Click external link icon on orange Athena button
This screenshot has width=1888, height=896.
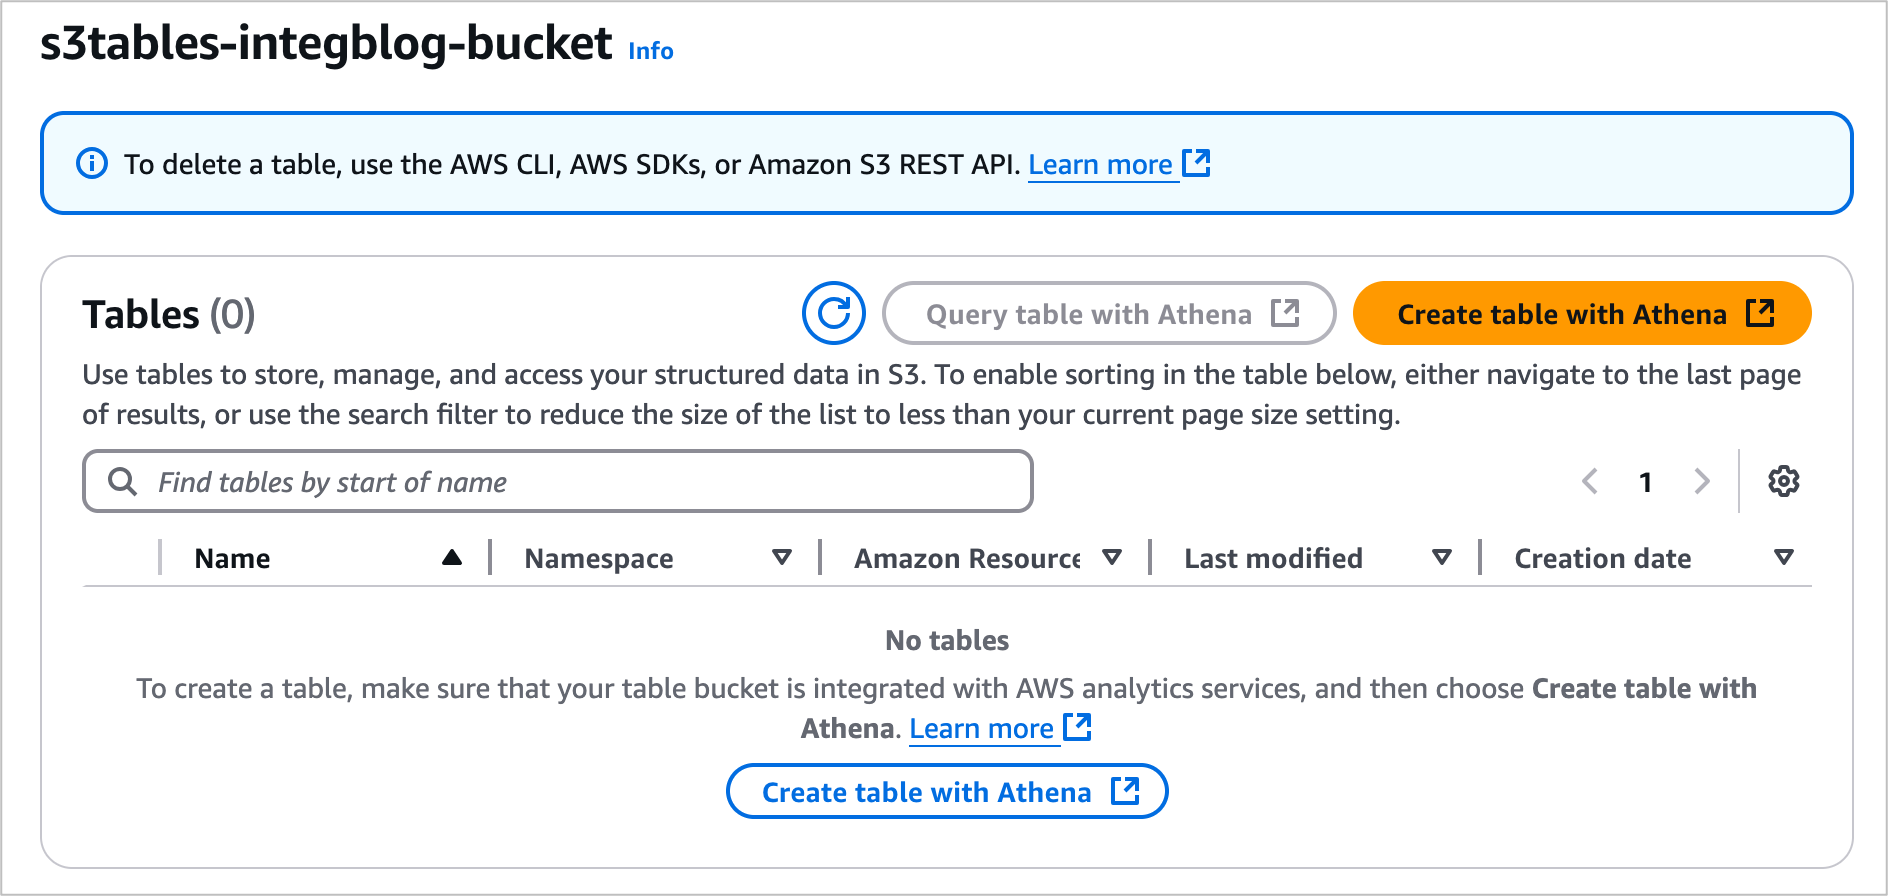[1760, 313]
